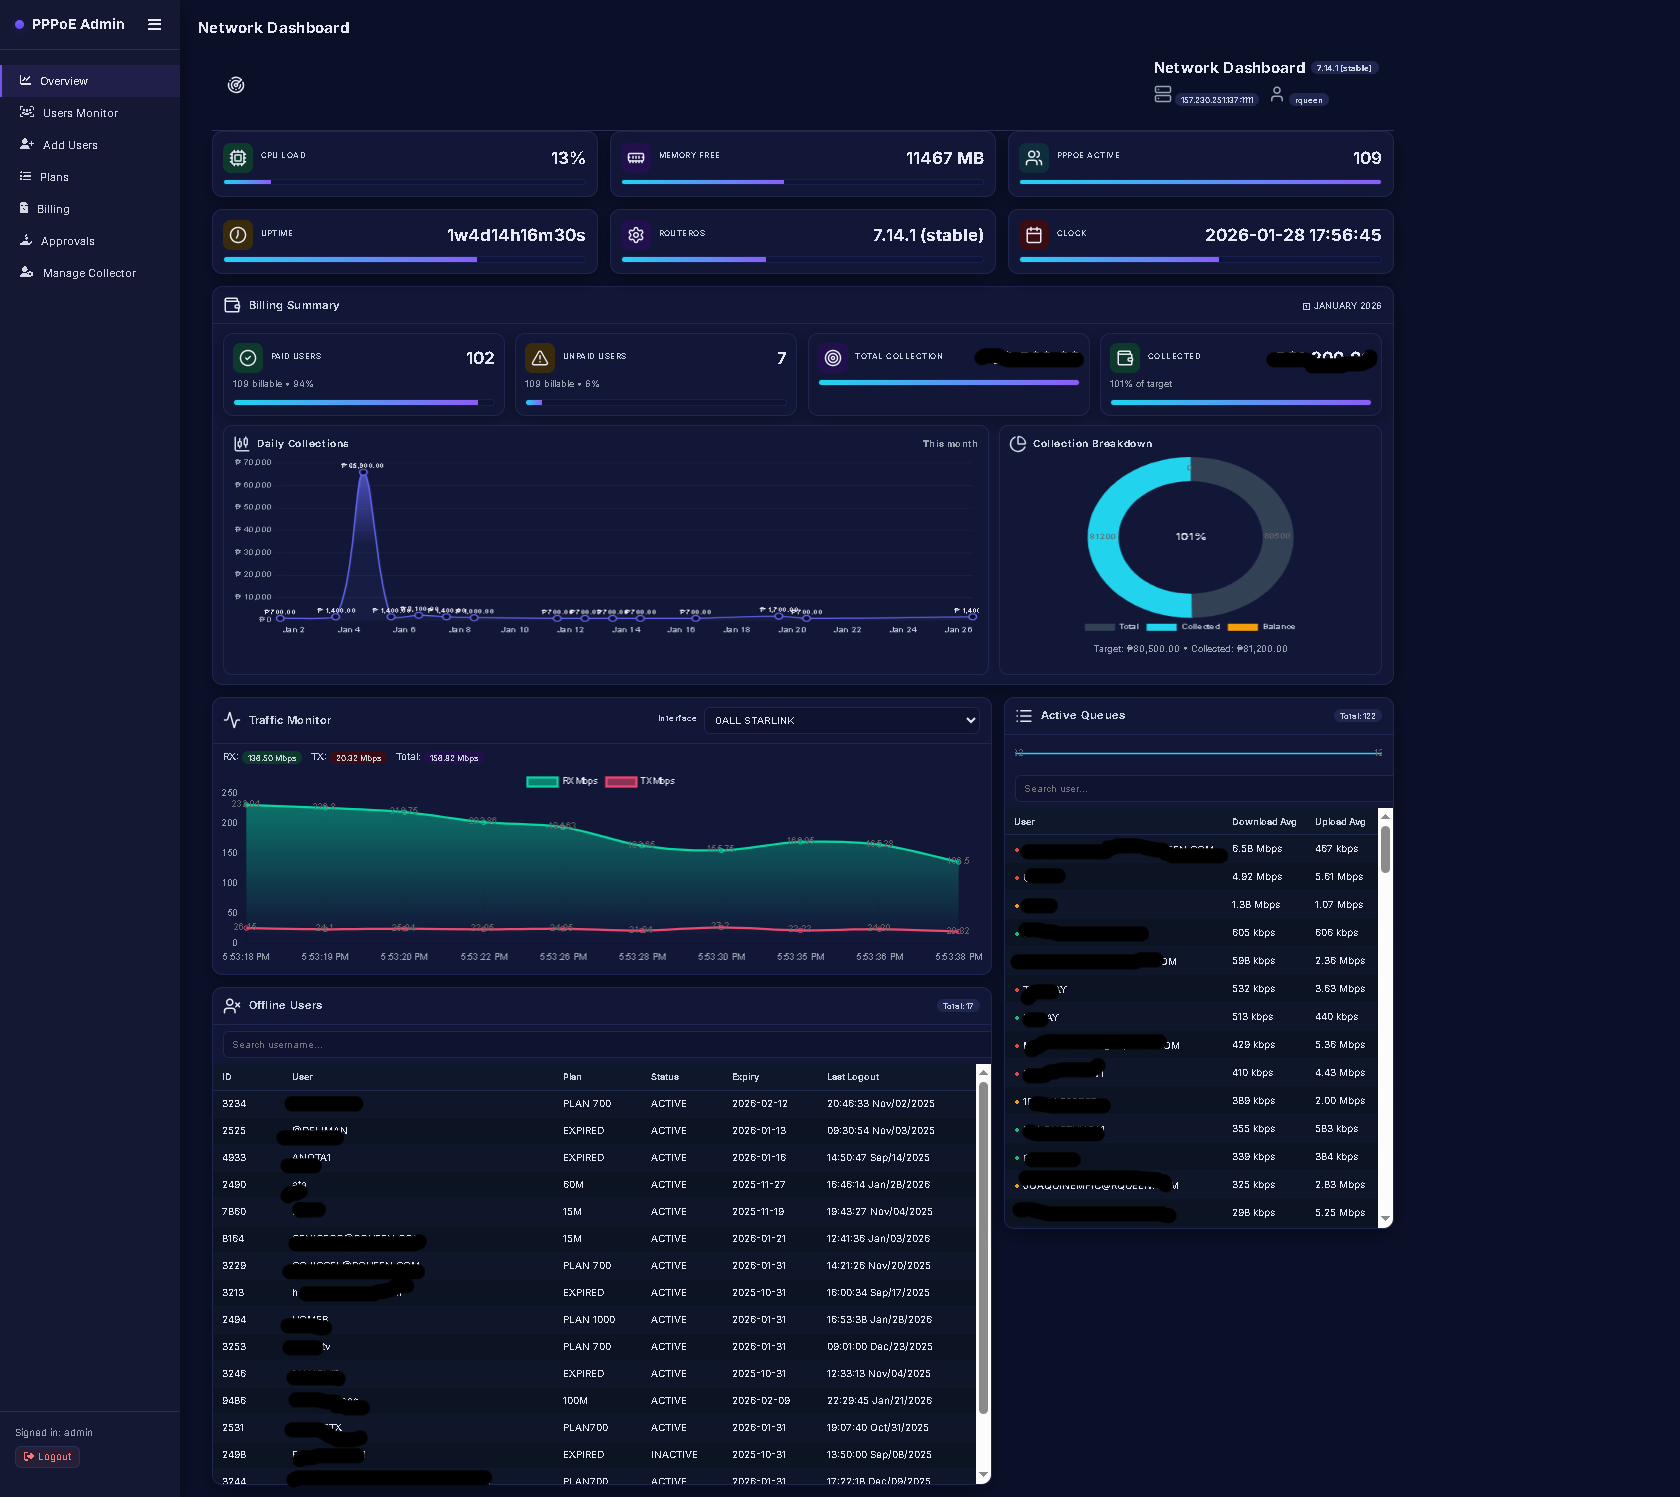The image size is (1680, 1497).
Task: Click the PPPoE Active progress bar
Action: pos(1199,182)
